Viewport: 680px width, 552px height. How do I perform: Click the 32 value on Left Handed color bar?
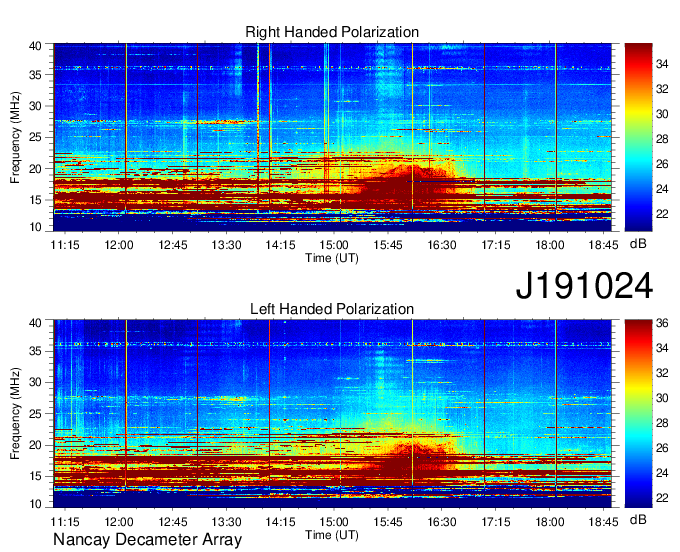(x=662, y=373)
